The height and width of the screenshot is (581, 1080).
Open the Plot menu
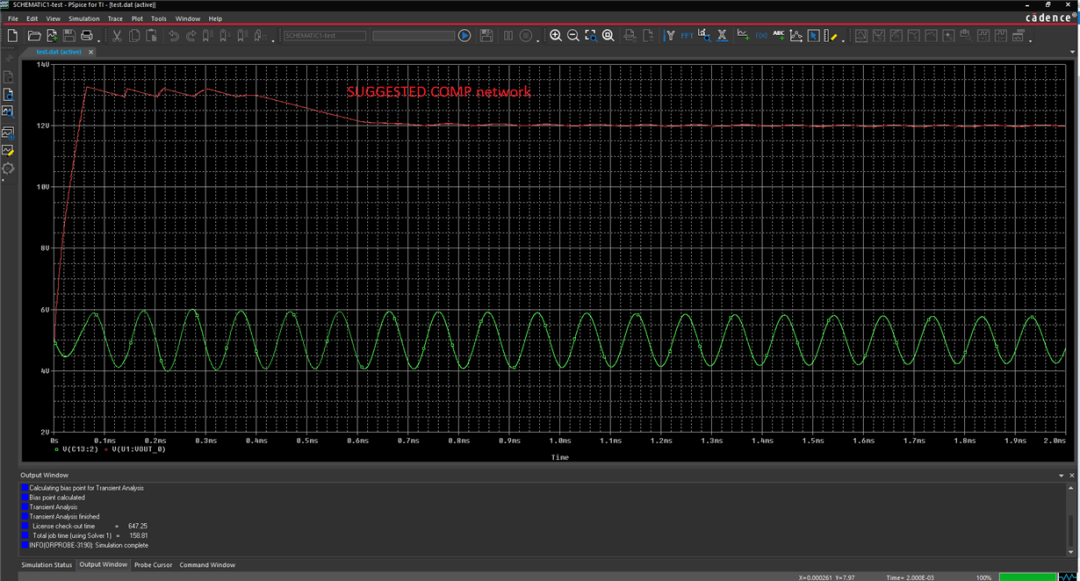tap(137, 19)
